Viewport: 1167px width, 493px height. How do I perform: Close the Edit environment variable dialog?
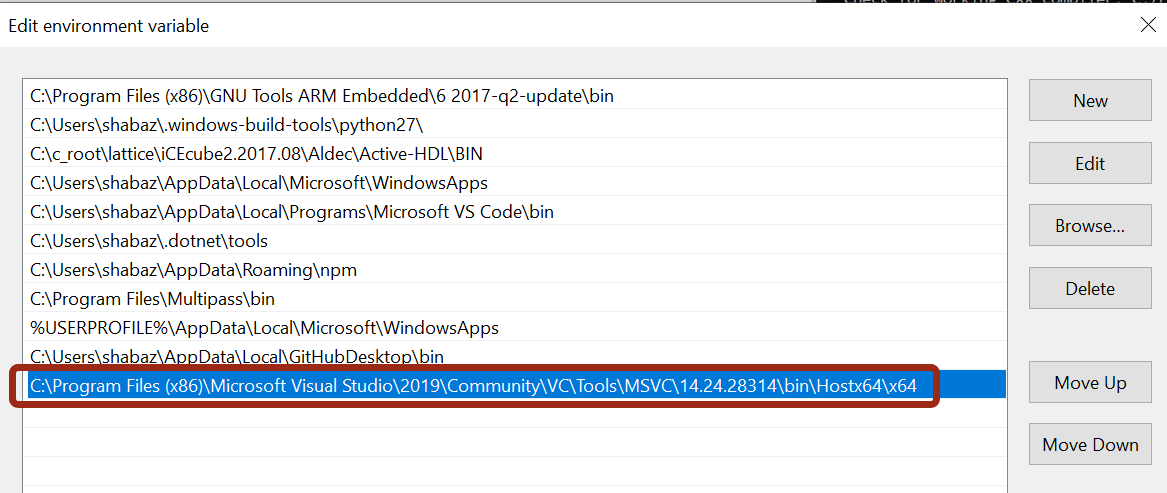tap(1148, 25)
